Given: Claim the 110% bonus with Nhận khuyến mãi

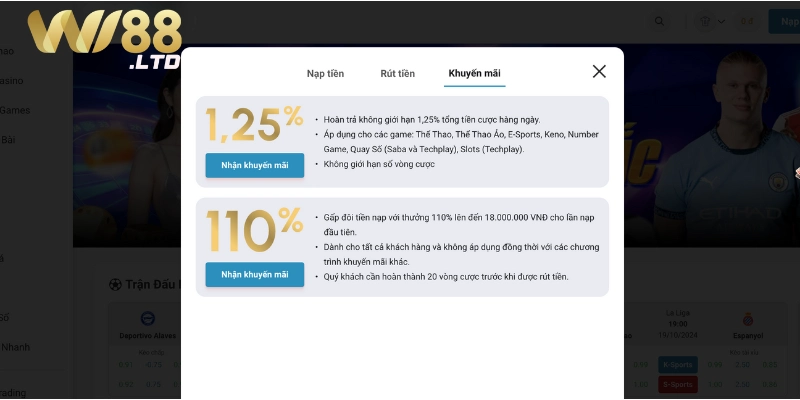Looking at the screenshot, I should [255, 274].
